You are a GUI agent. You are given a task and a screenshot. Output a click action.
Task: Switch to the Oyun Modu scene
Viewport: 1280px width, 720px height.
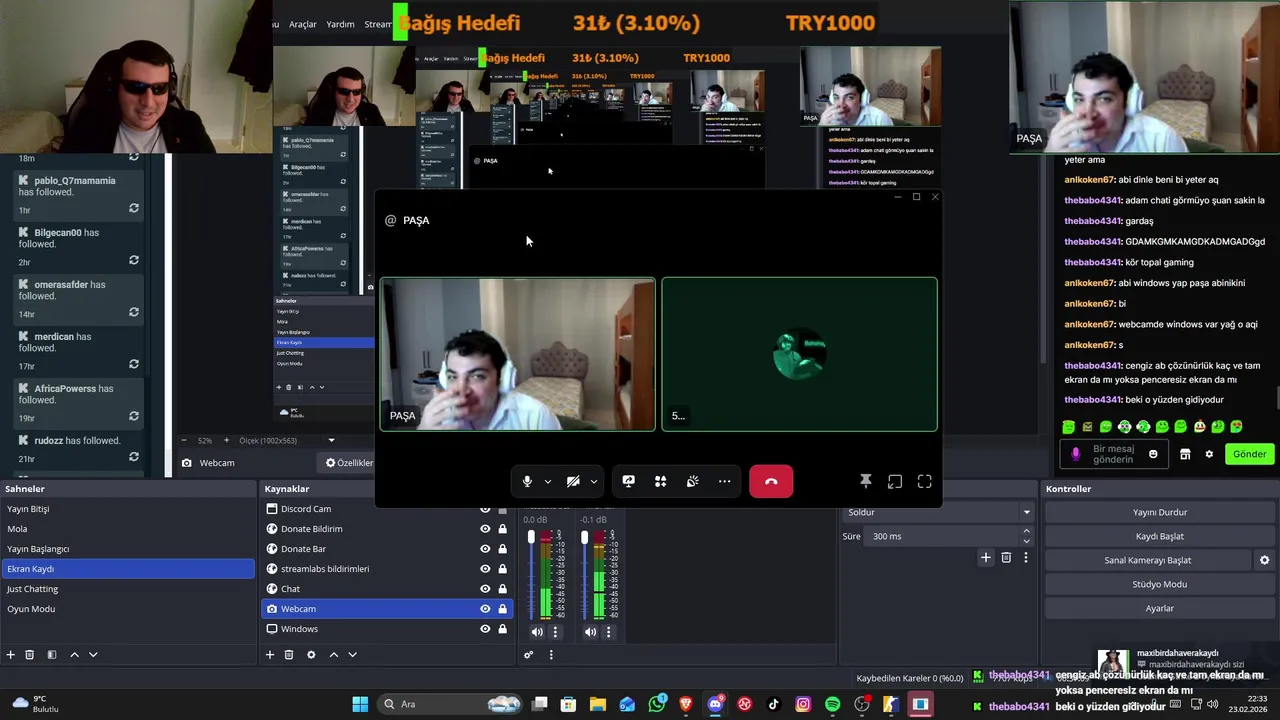click(x=128, y=609)
